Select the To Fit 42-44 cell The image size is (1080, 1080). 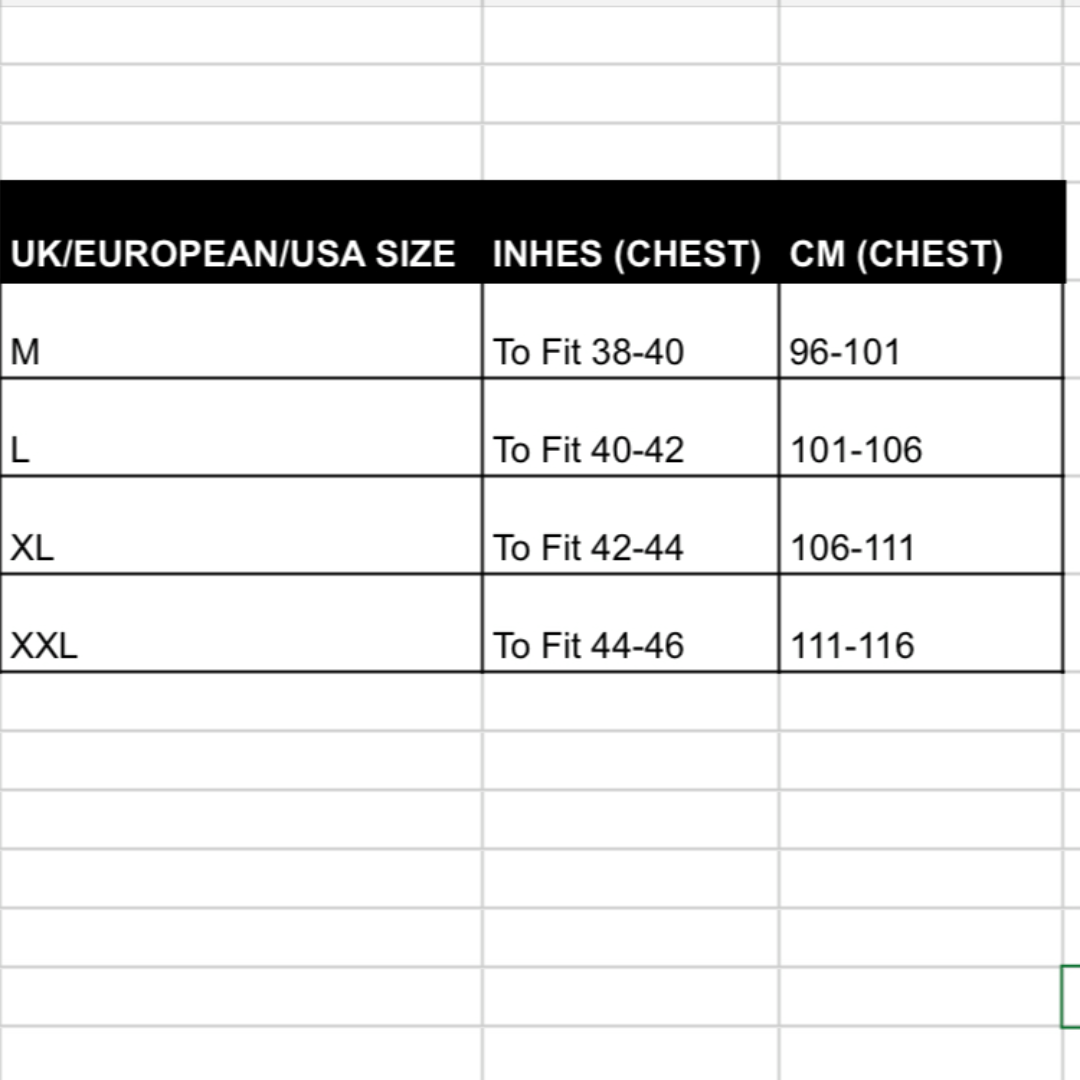click(x=630, y=526)
